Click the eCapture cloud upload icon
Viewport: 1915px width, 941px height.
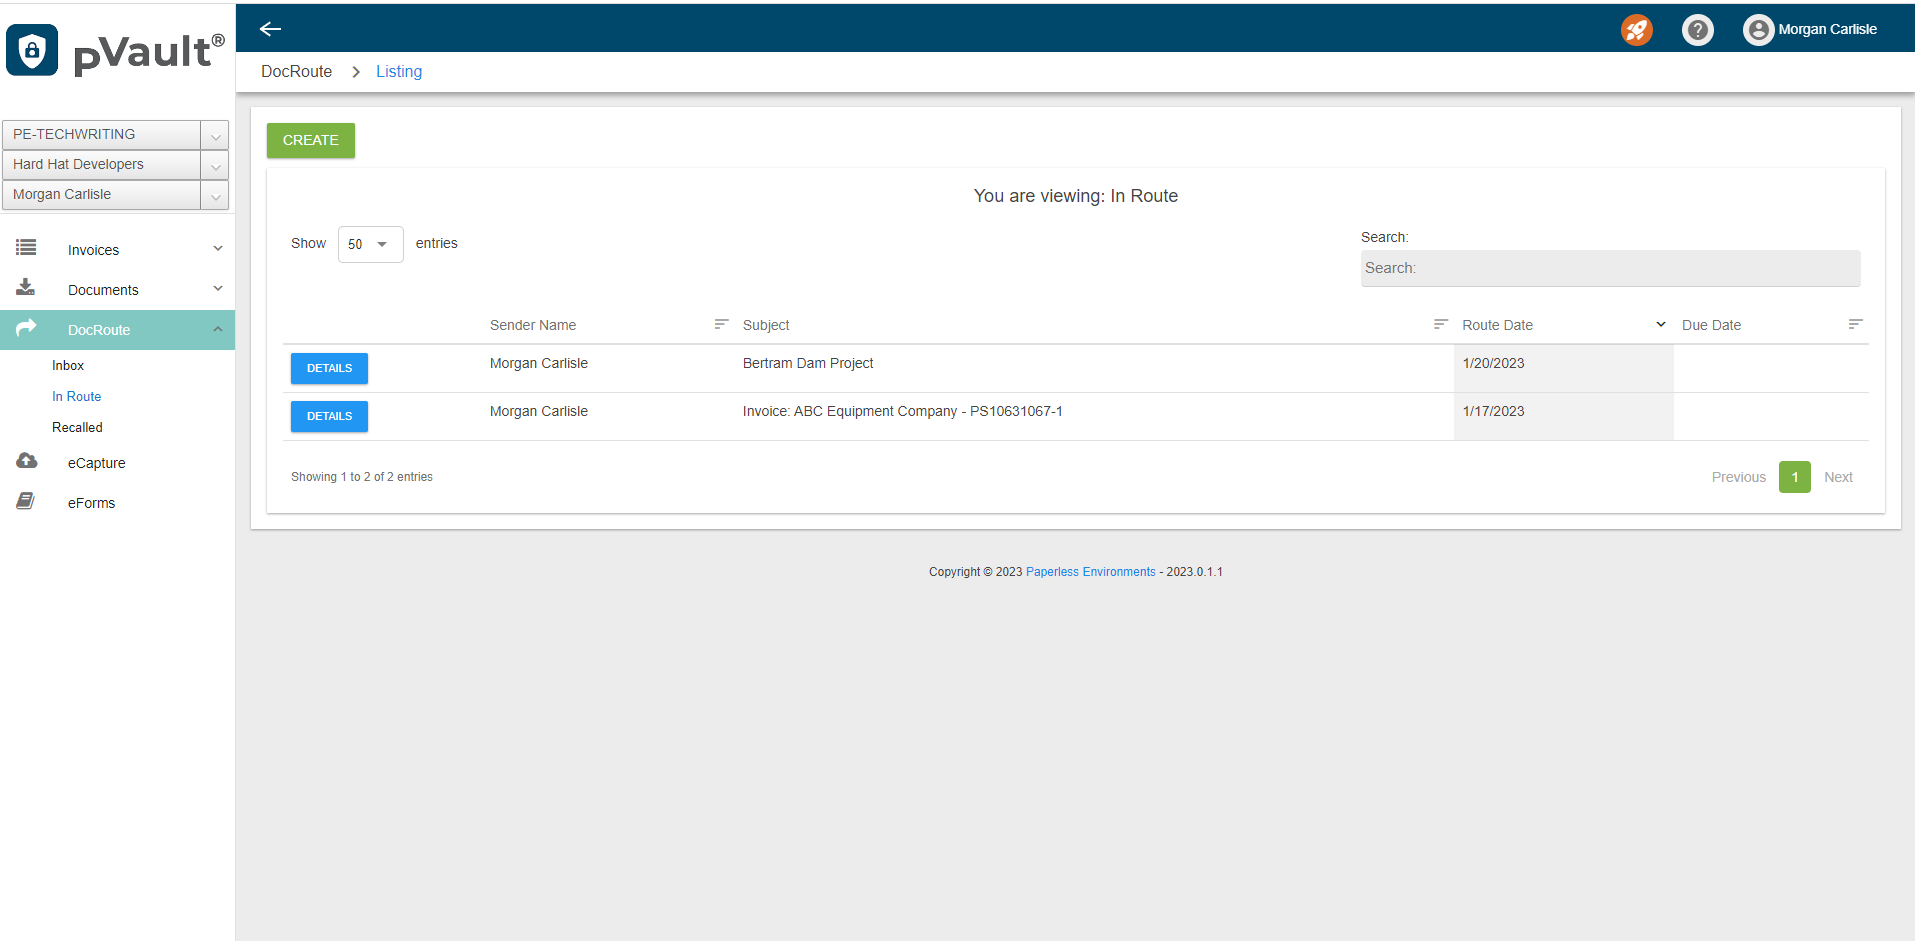pos(27,460)
